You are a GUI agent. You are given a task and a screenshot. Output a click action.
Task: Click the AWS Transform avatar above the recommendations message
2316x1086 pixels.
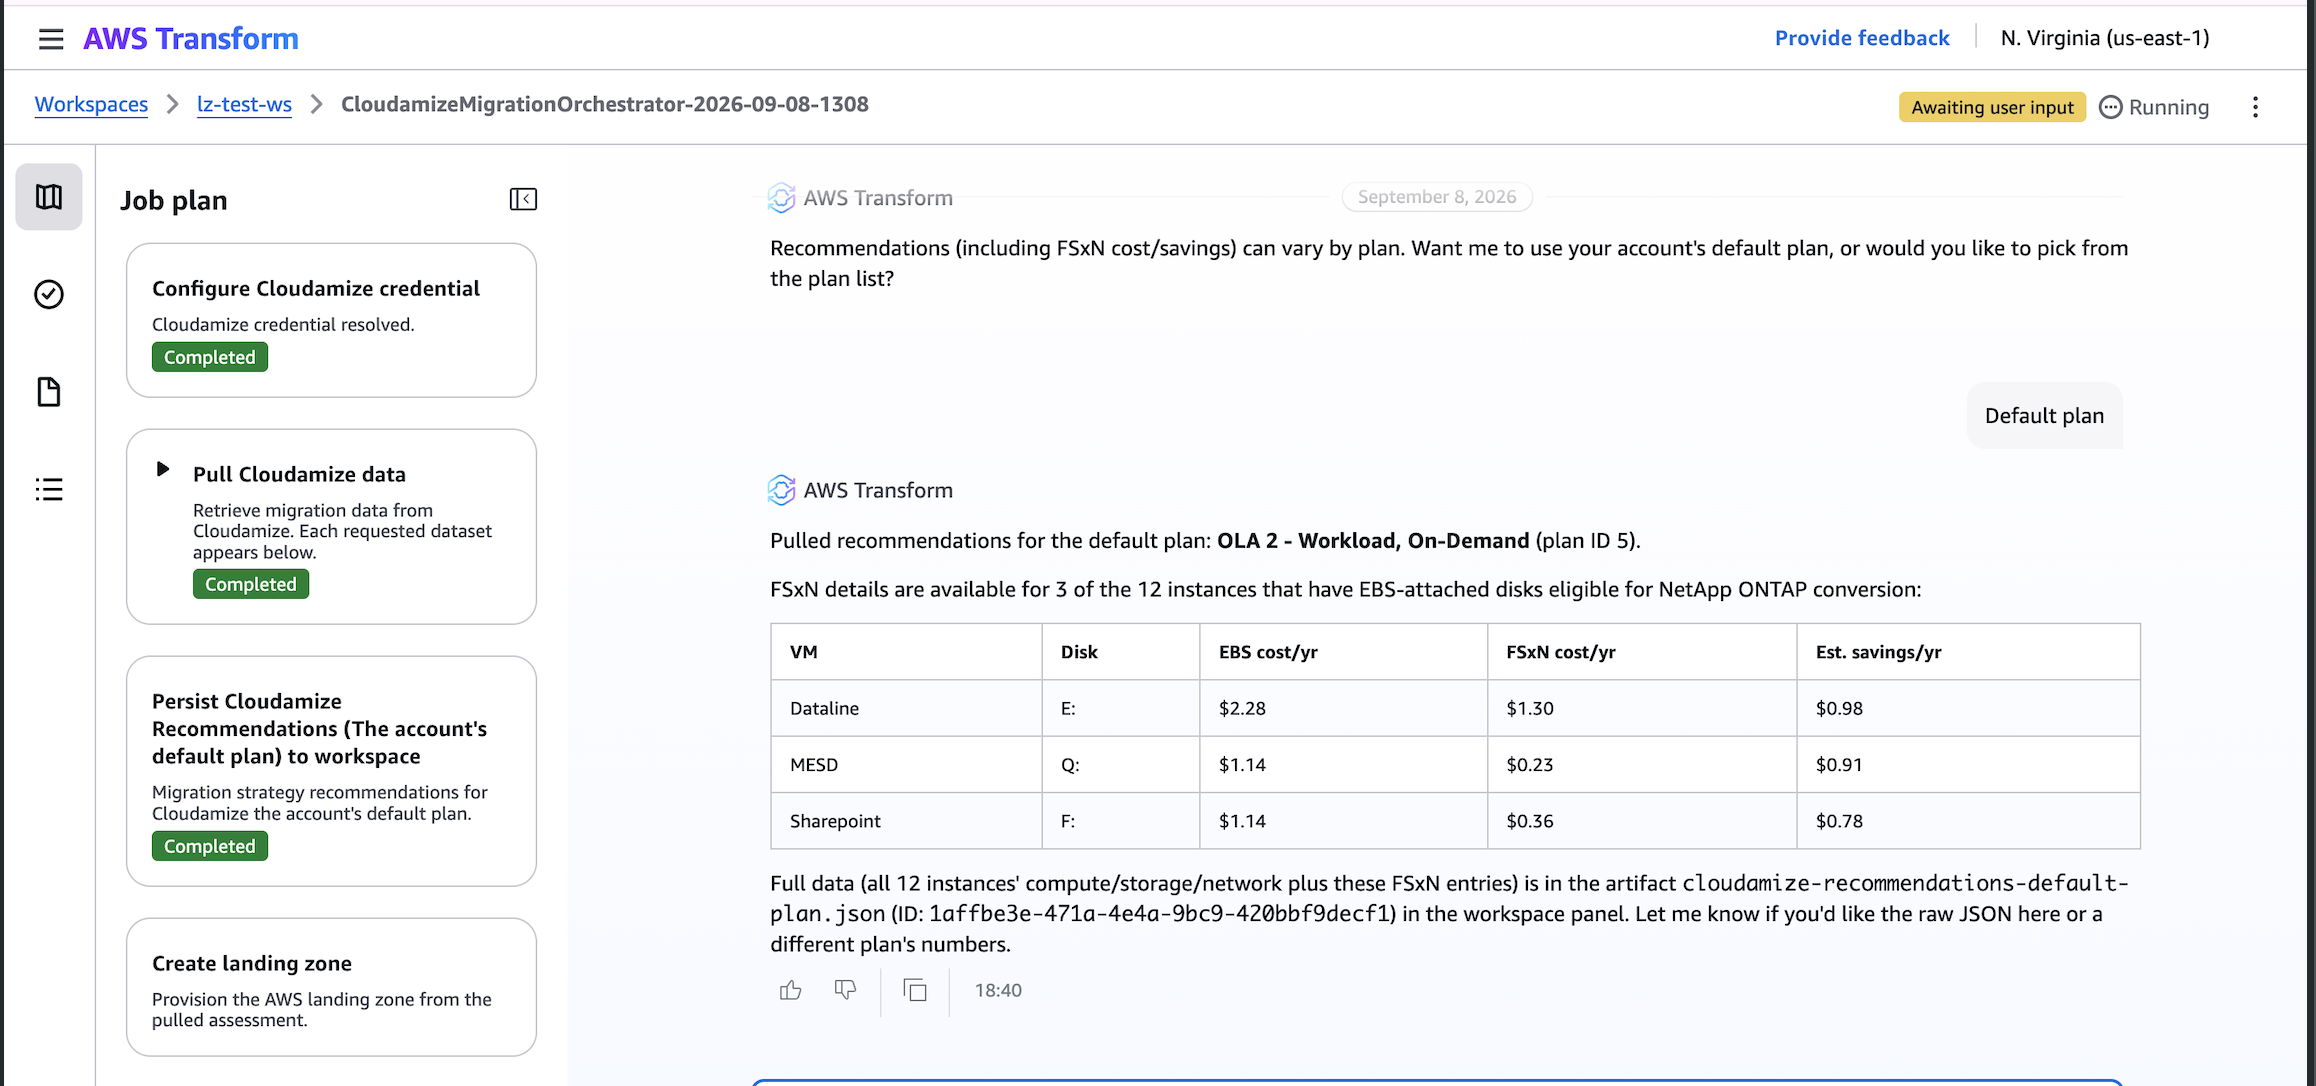point(781,490)
